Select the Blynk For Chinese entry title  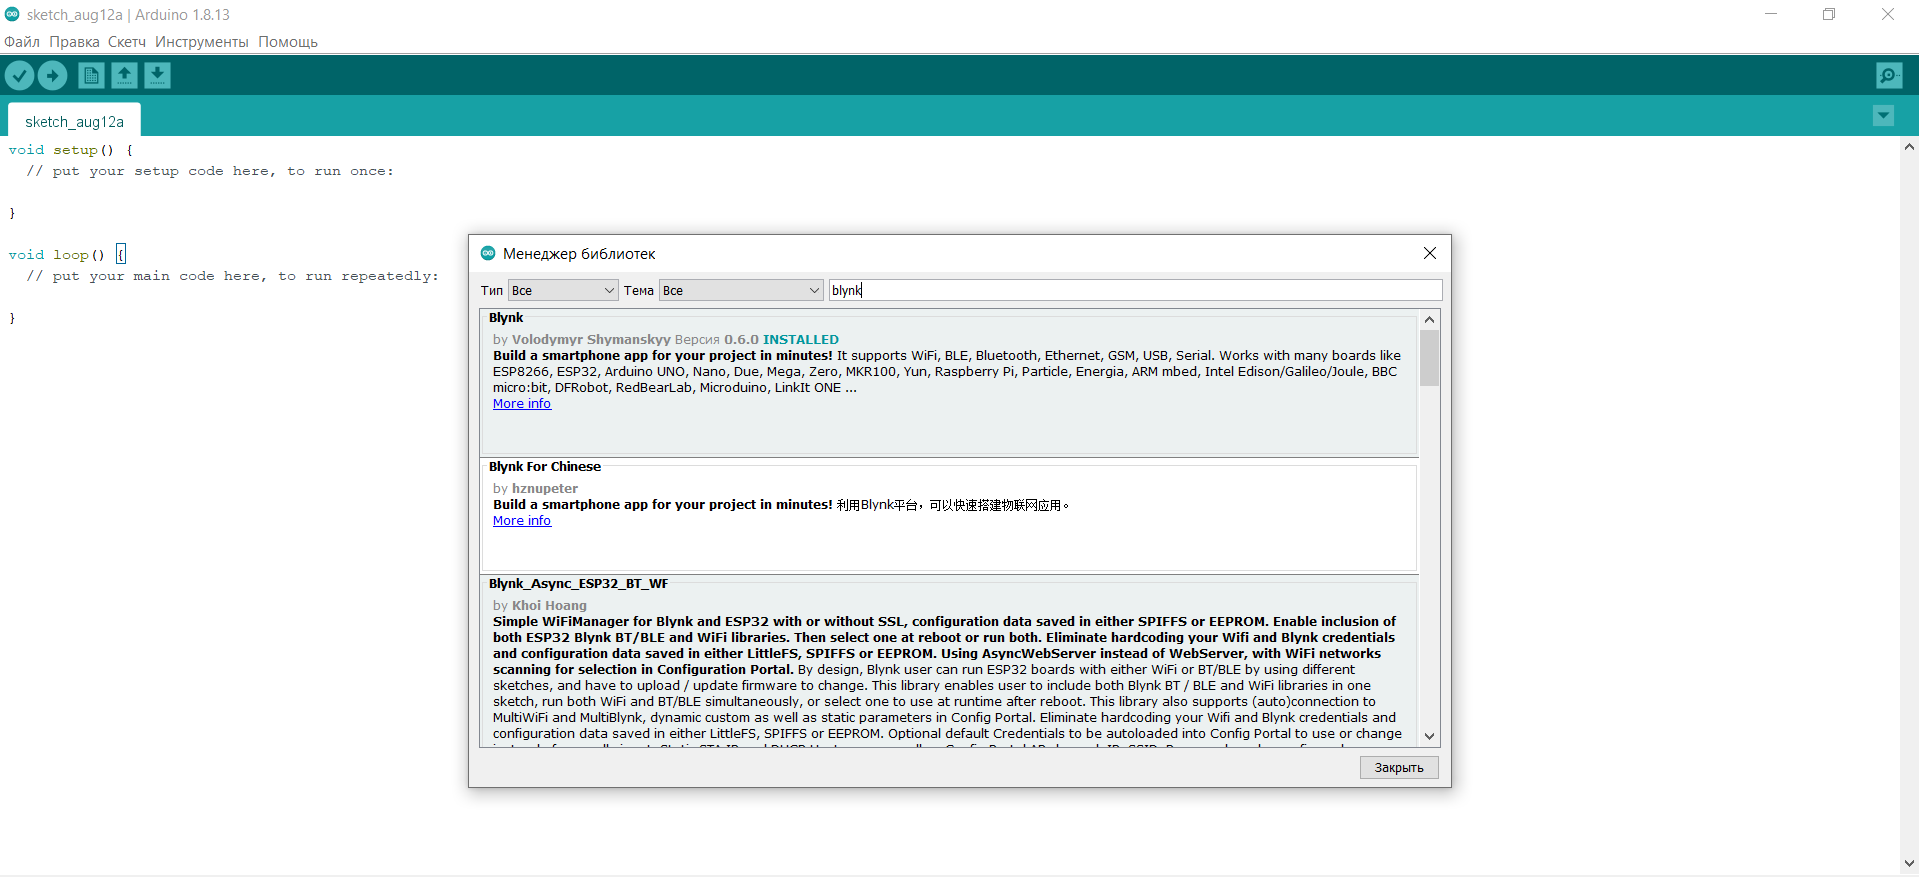point(545,467)
